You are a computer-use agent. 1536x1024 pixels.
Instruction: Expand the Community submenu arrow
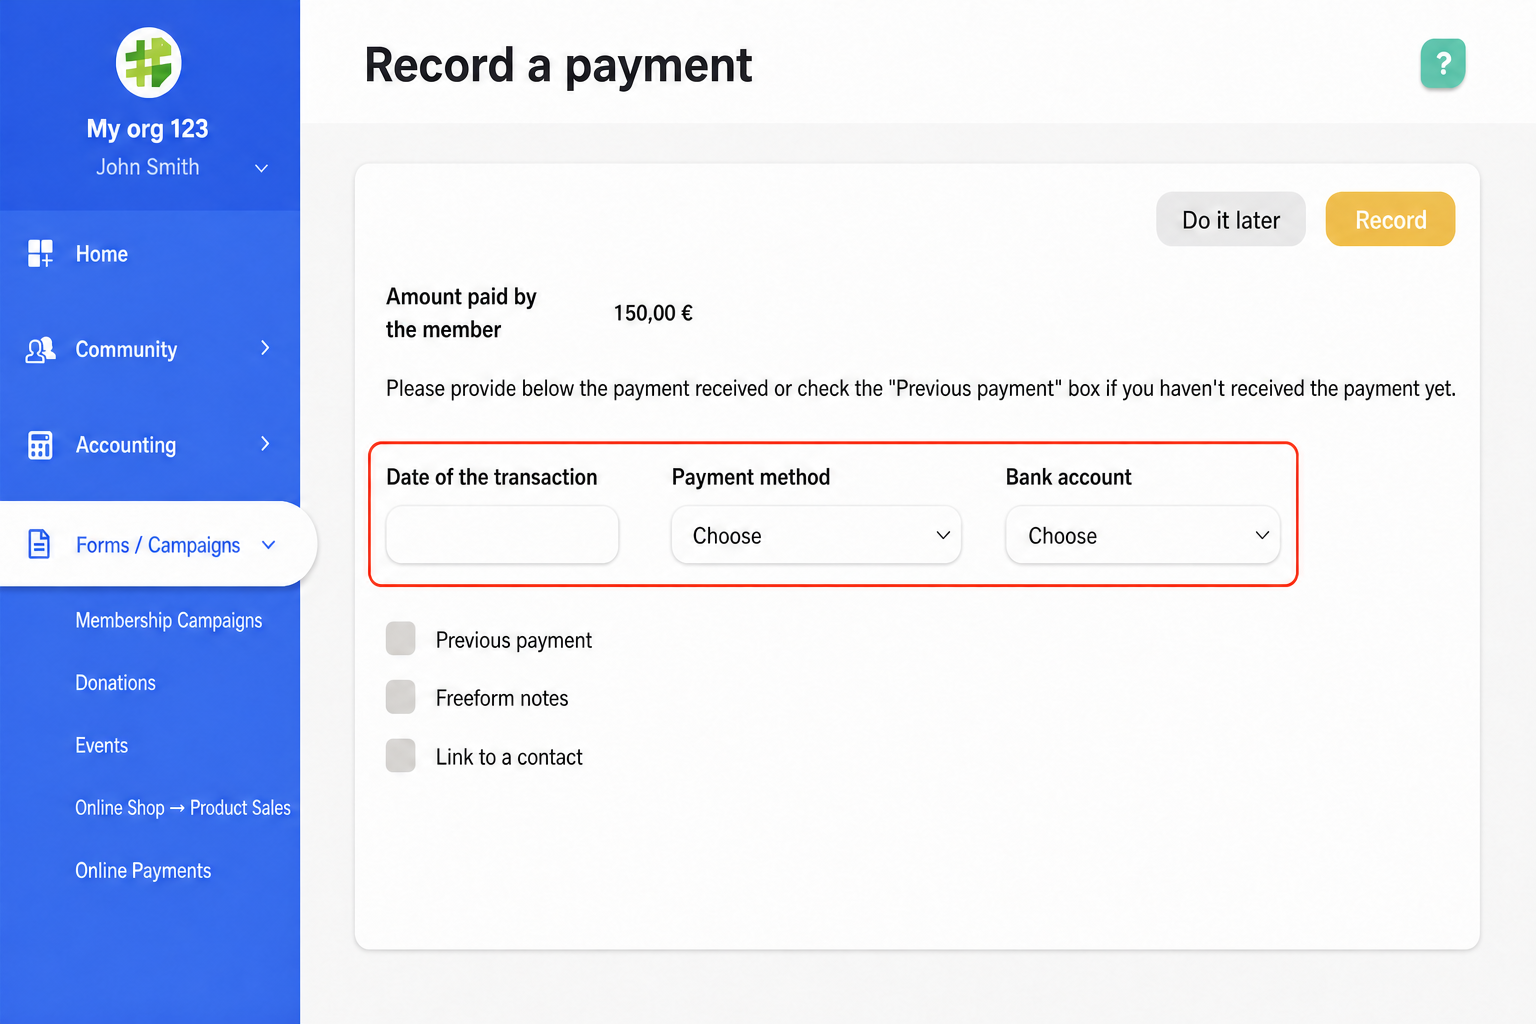[265, 348]
